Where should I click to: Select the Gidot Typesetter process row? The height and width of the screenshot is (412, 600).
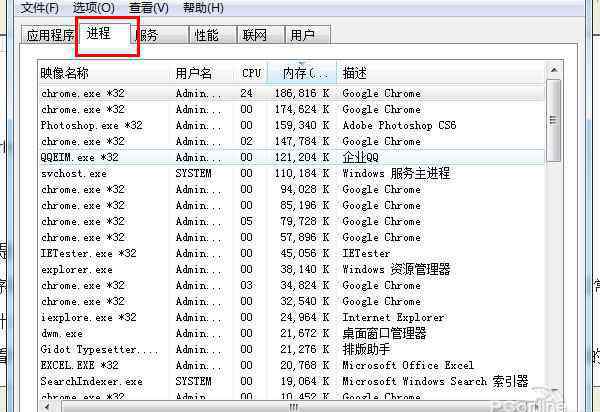[x=292, y=349]
